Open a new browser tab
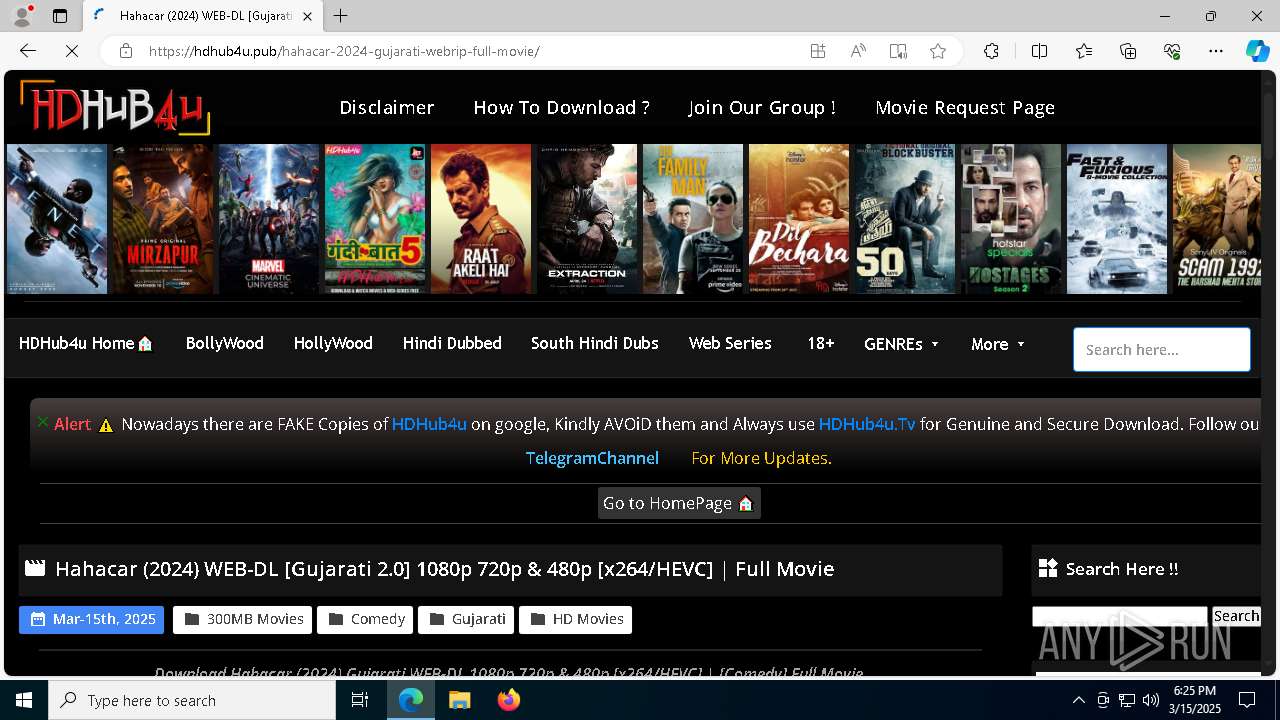The height and width of the screenshot is (720, 1280). click(x=341, y=16)
